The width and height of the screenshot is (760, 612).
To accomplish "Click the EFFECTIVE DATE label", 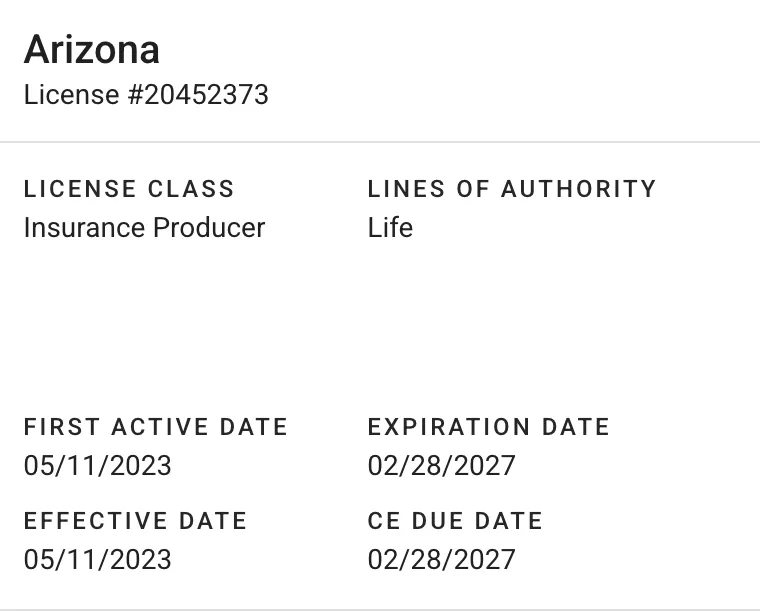I will (x=135, y=521).
